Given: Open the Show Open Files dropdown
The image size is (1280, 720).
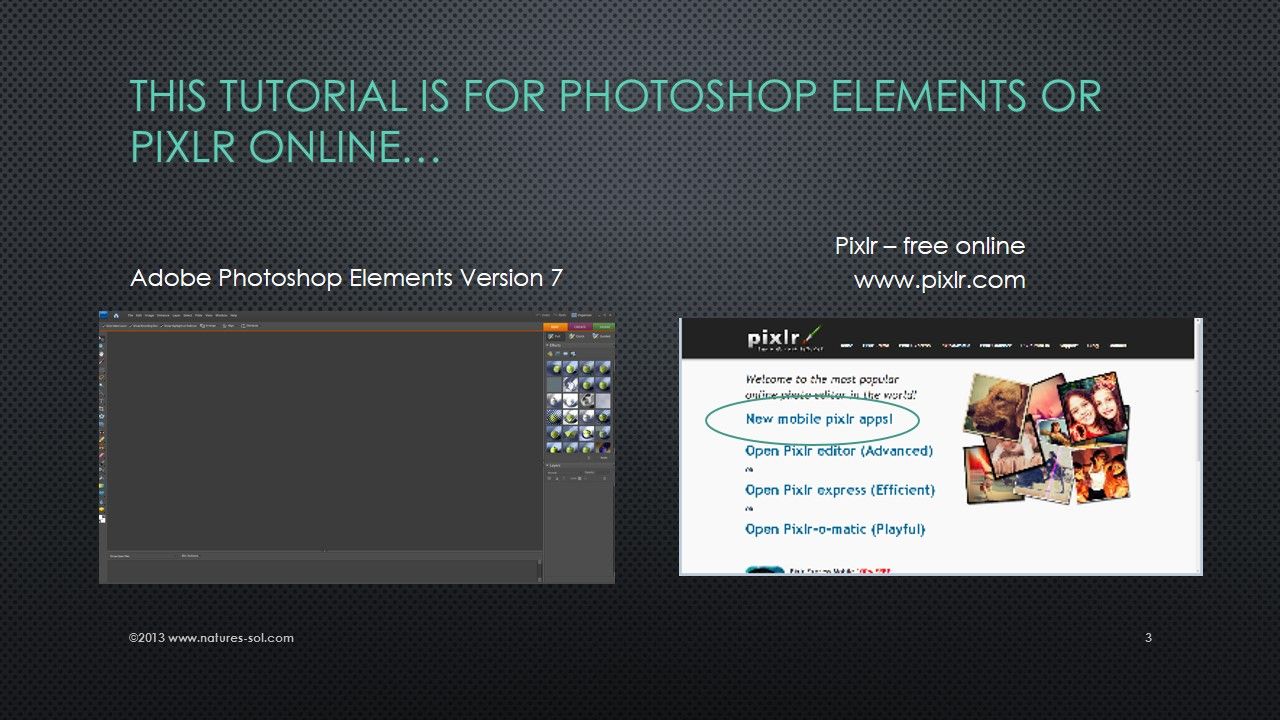Looking at the screenshot, I should click(141, 555).
